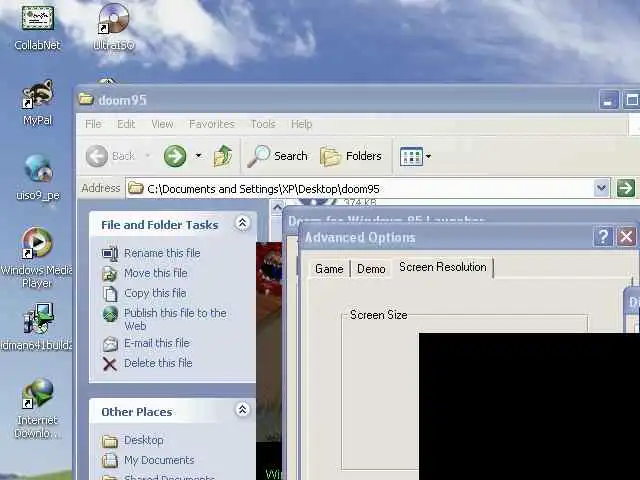Open the Favorites menu
This screenshot has width=640, height=480.
pos(212,124)
